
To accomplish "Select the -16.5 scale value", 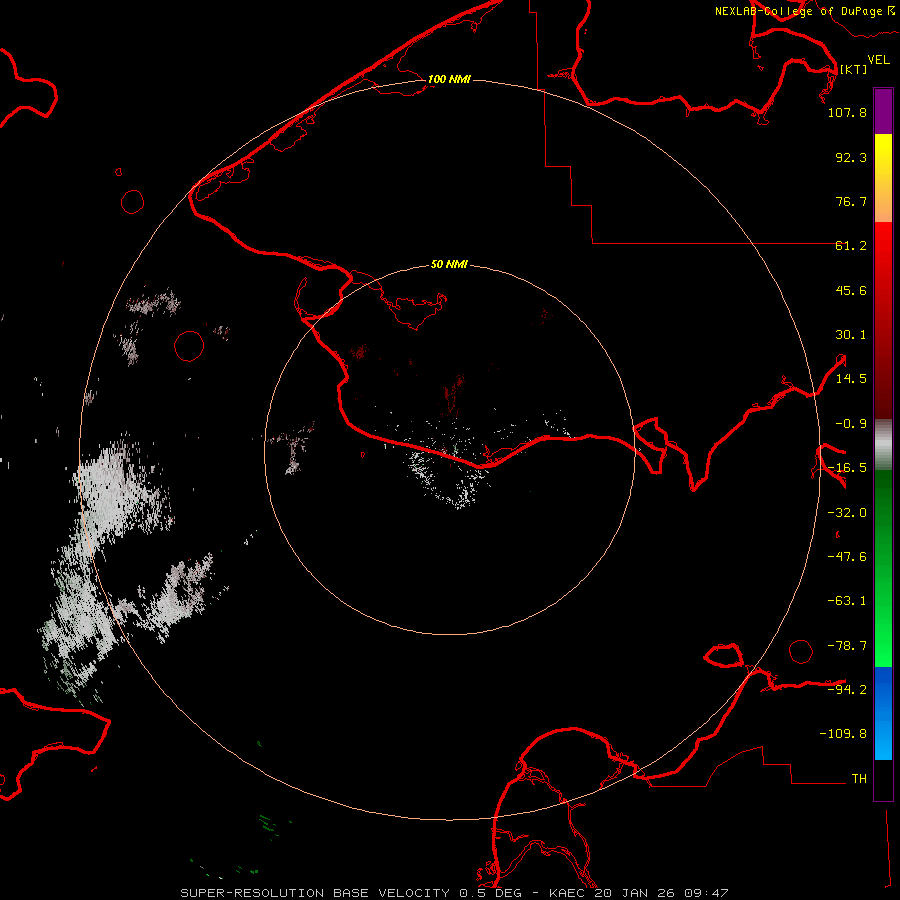I will tap(847, 468).
